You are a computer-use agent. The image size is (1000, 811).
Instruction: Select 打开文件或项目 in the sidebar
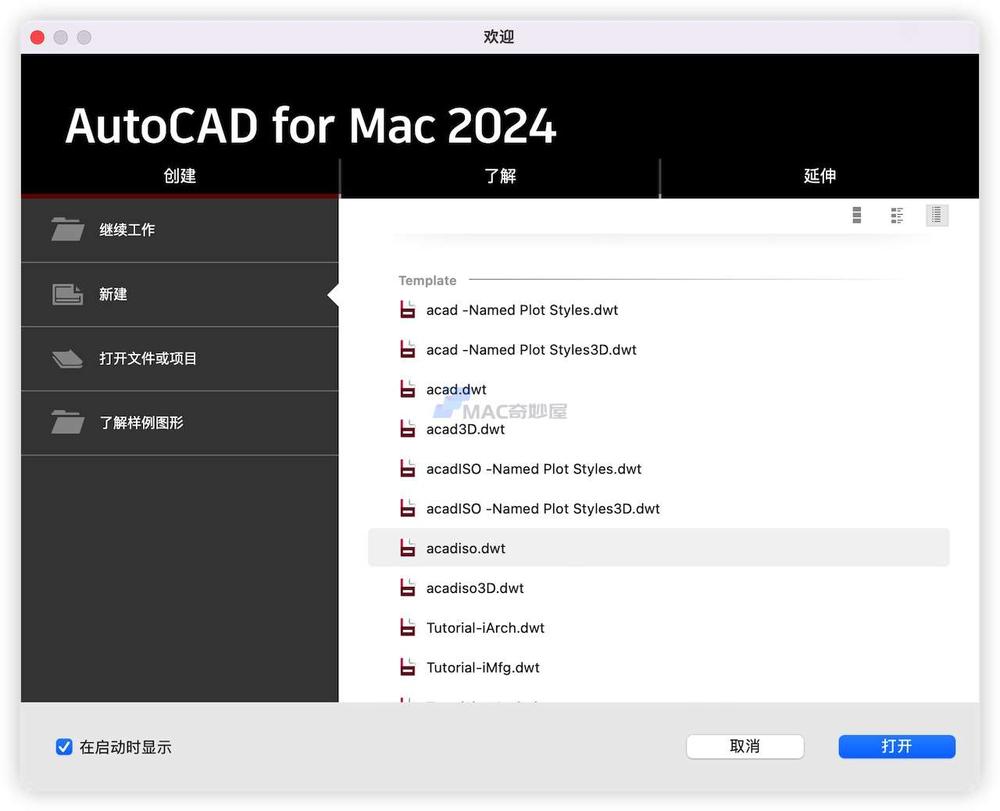click(x=180, y=359)
